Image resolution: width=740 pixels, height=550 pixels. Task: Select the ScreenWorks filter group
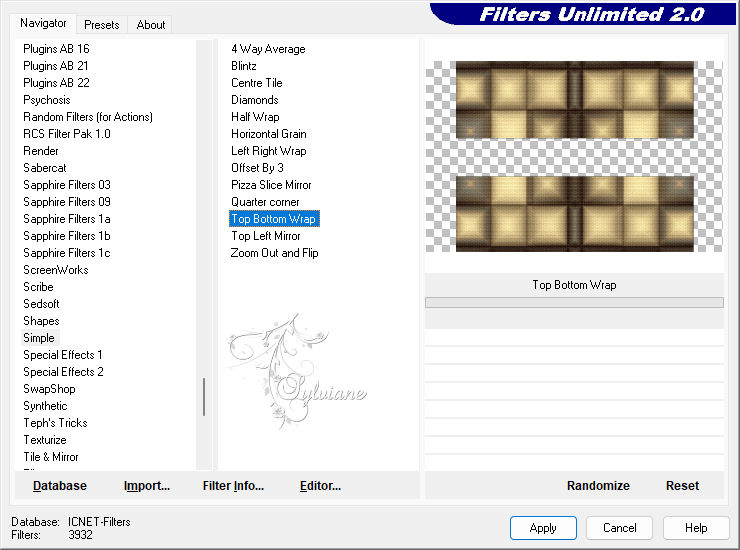click(x=56, y=270)
